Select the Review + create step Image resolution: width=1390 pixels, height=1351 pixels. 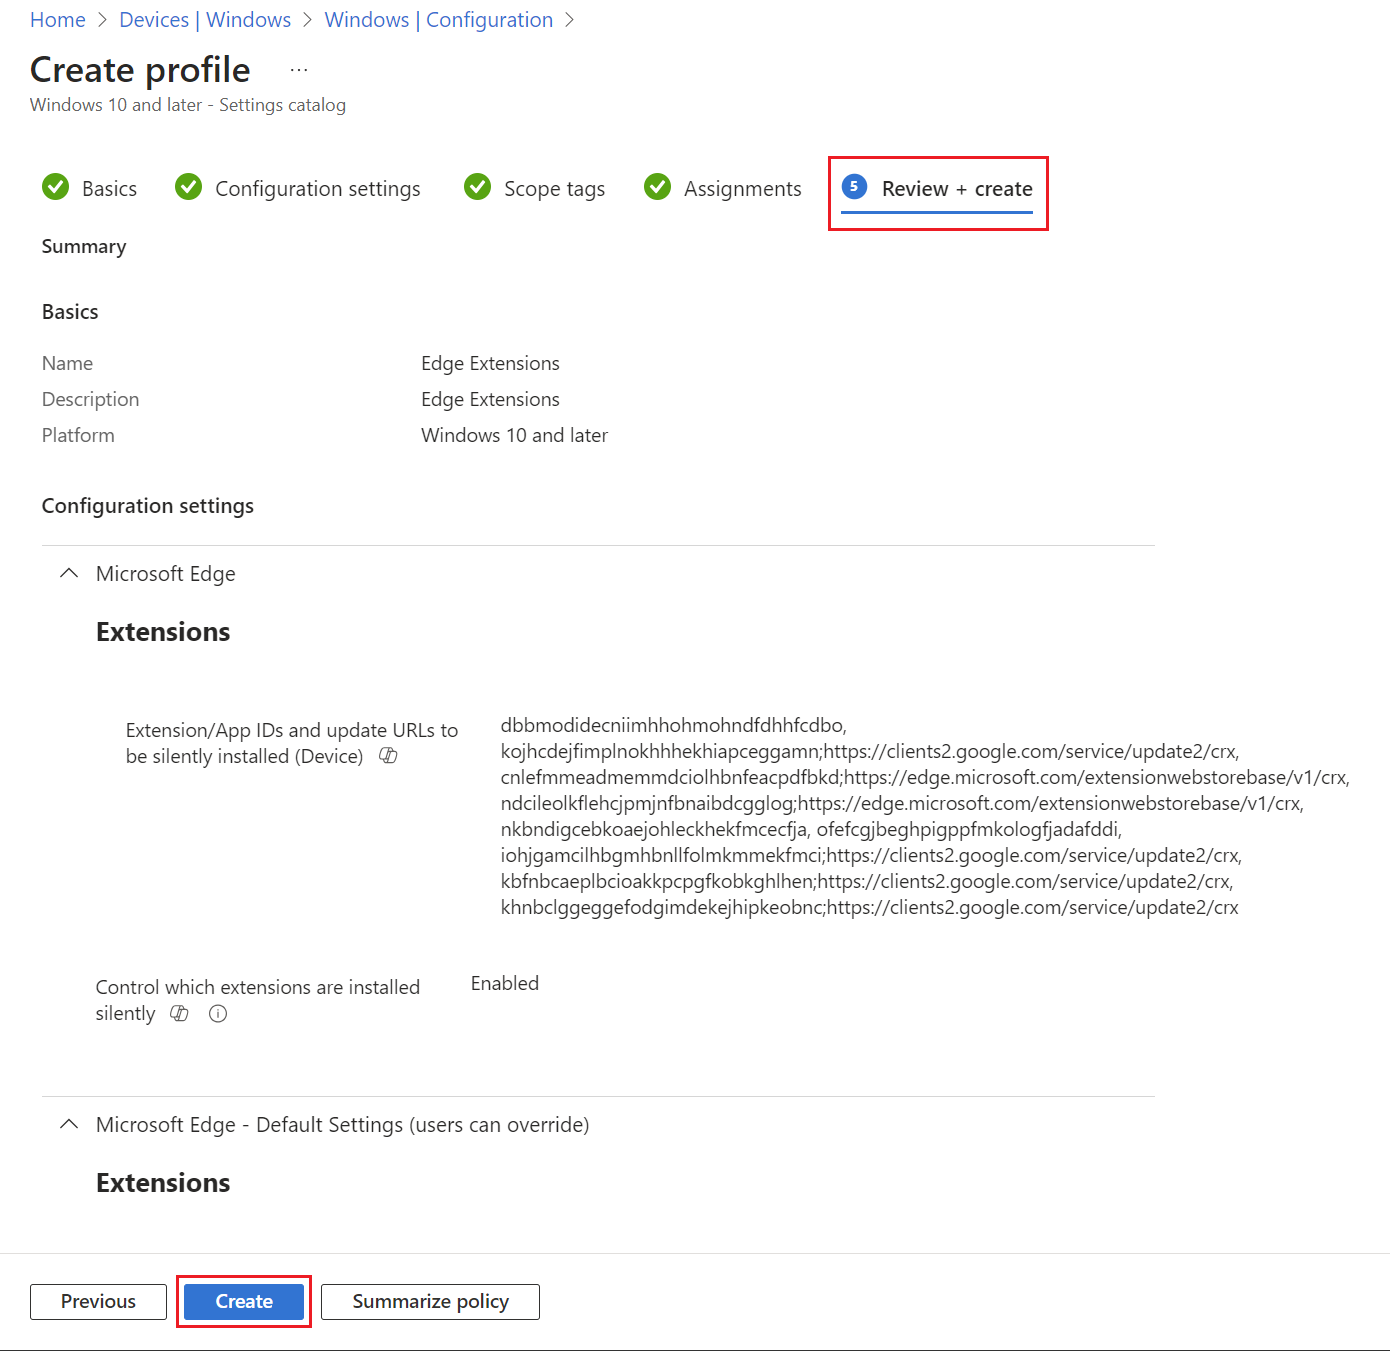point(957,188)
